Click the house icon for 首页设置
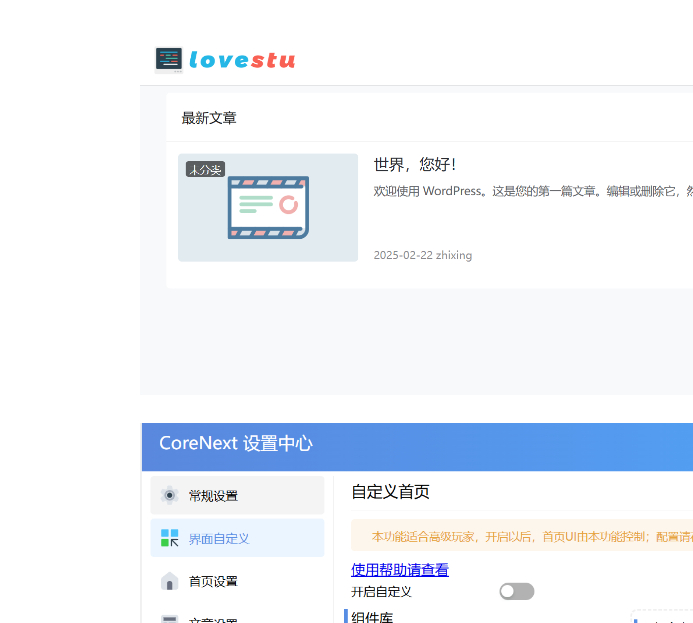 [x=170, y=581]
